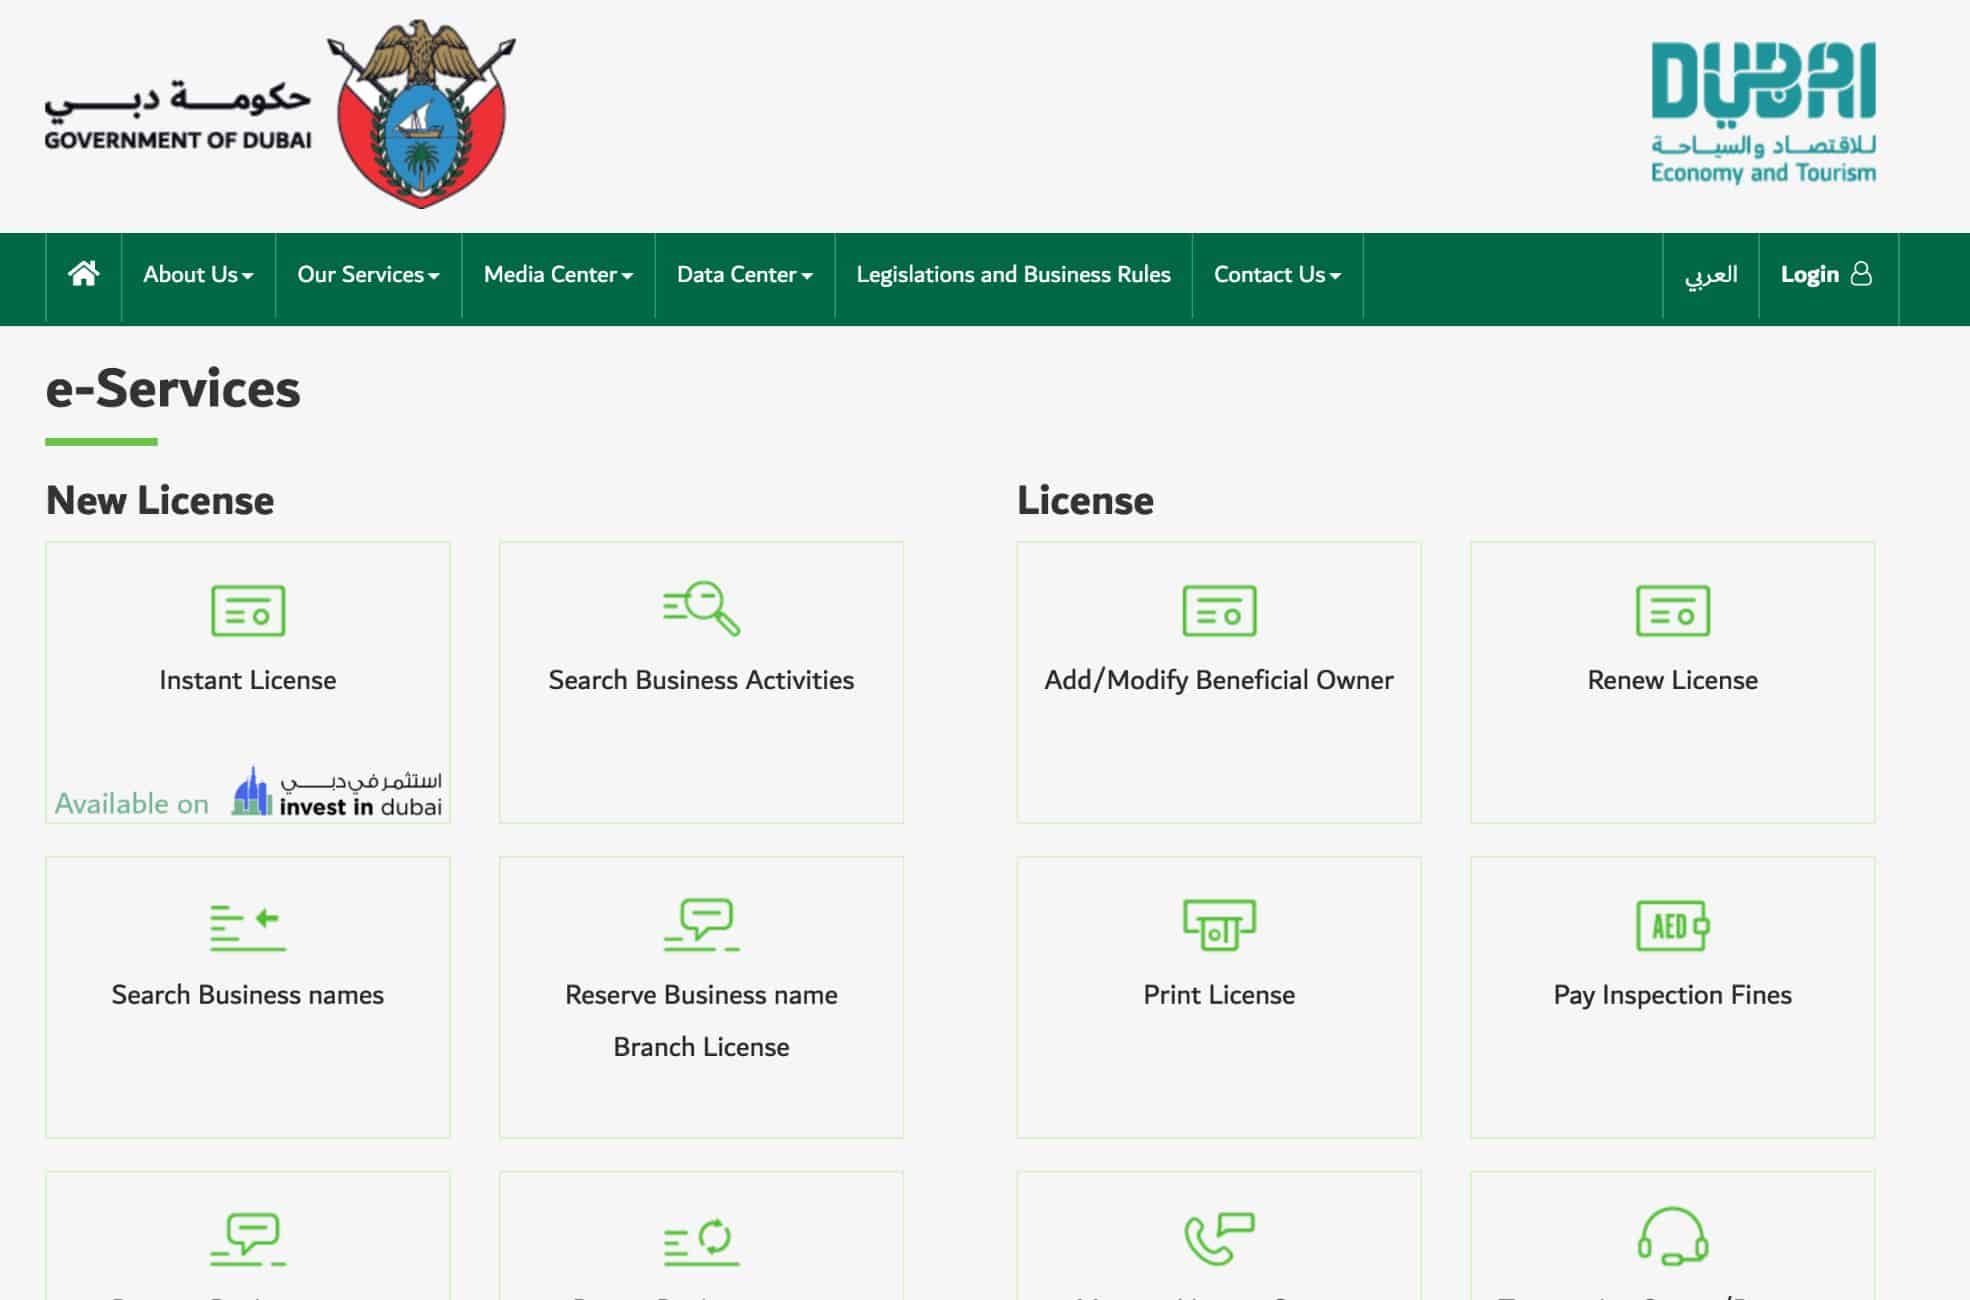
Task: Expand the Data Center dropdown
Action: (x=744, y=274)
